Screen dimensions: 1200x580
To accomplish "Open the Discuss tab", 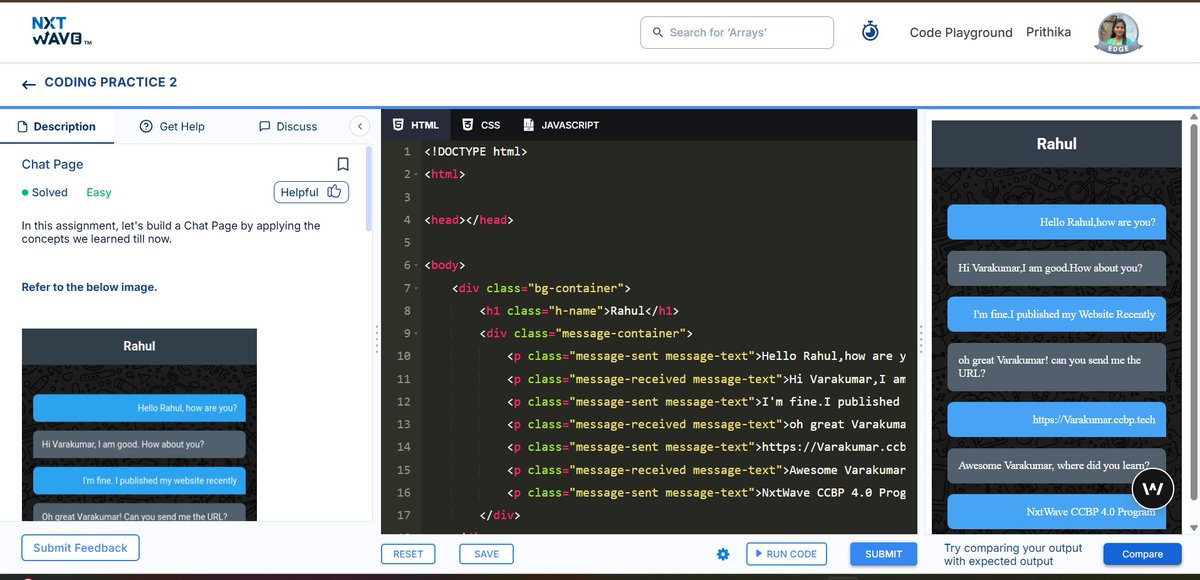I will click(288, 126).
